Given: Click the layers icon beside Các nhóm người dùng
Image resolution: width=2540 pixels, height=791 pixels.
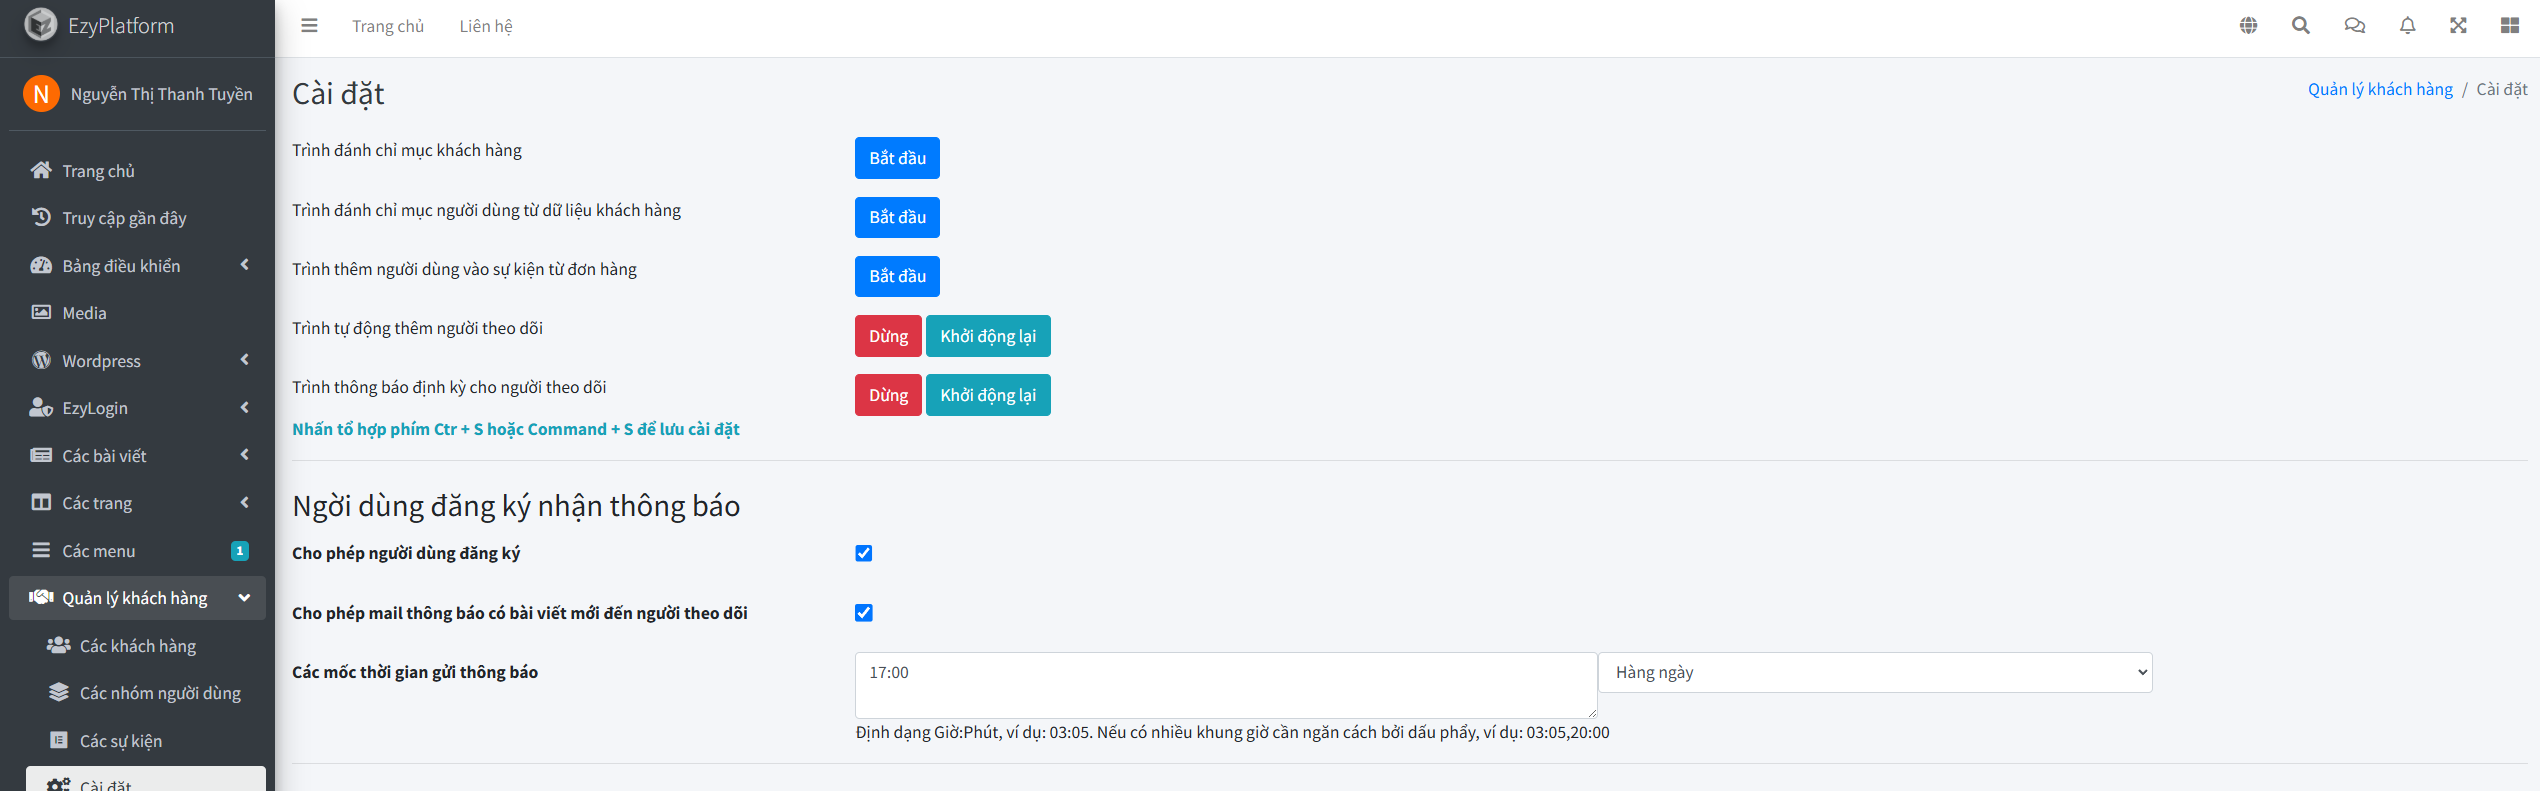Looking at the screenshot, I should 59,692.
